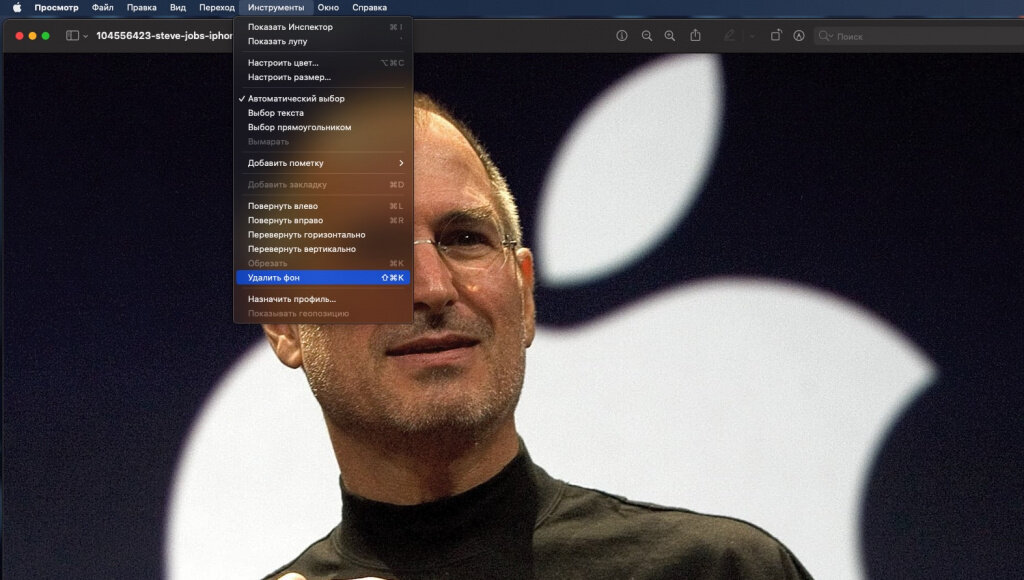Click the rotate icon in toolbar
Viewport: 1024px width, 580px height.
tap(776, 35)
